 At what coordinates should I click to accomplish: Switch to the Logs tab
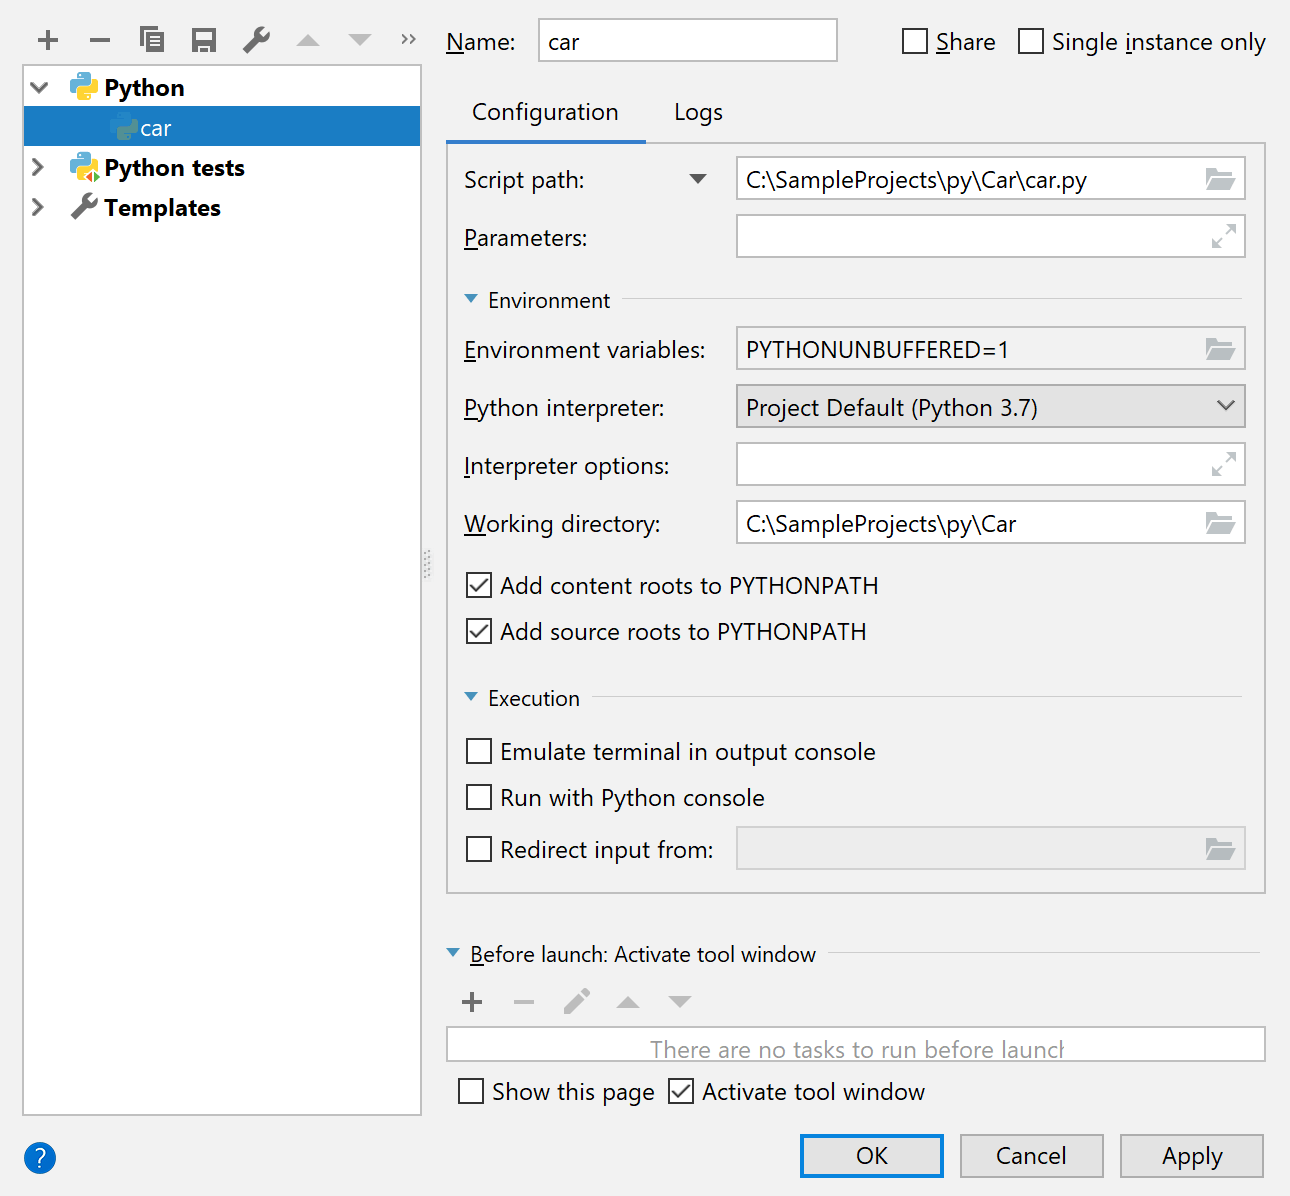[698, 113]
